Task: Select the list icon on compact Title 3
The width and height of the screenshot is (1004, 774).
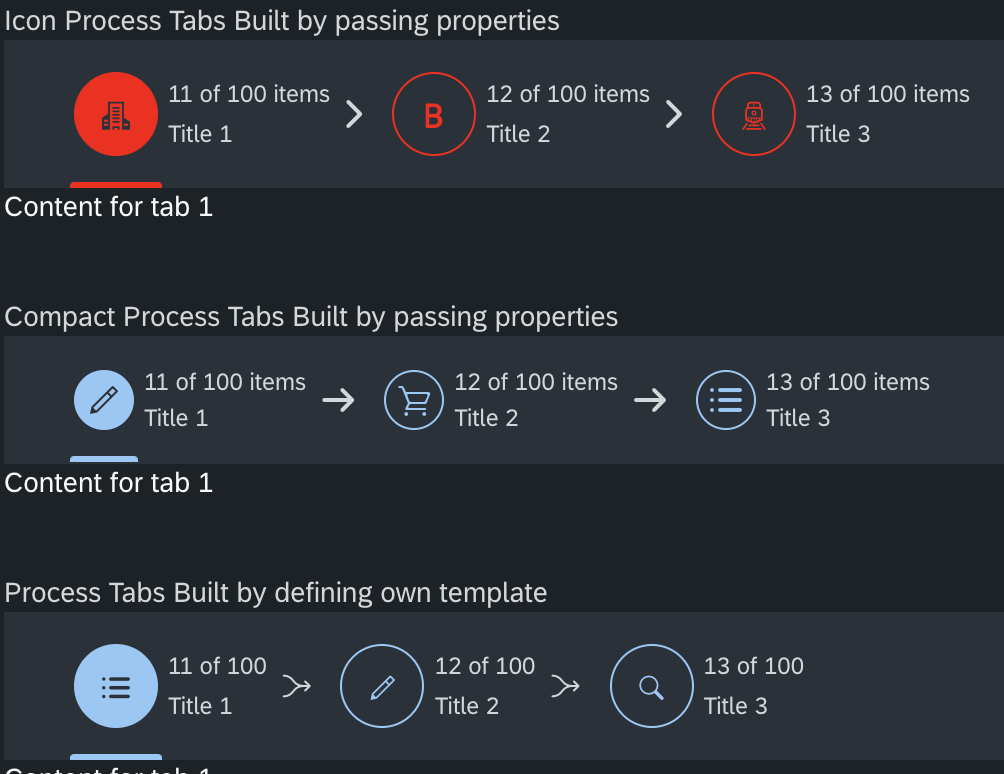Action: (726, 399)
